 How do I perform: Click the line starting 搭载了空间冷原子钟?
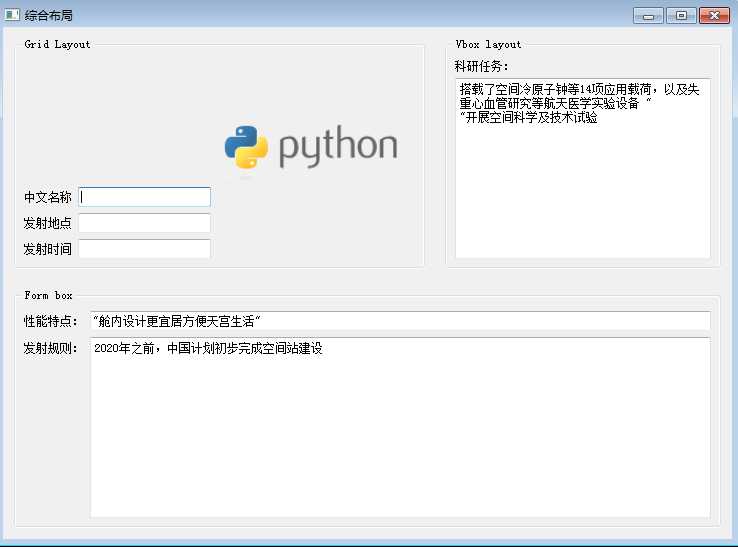click(x=579, y=89)
